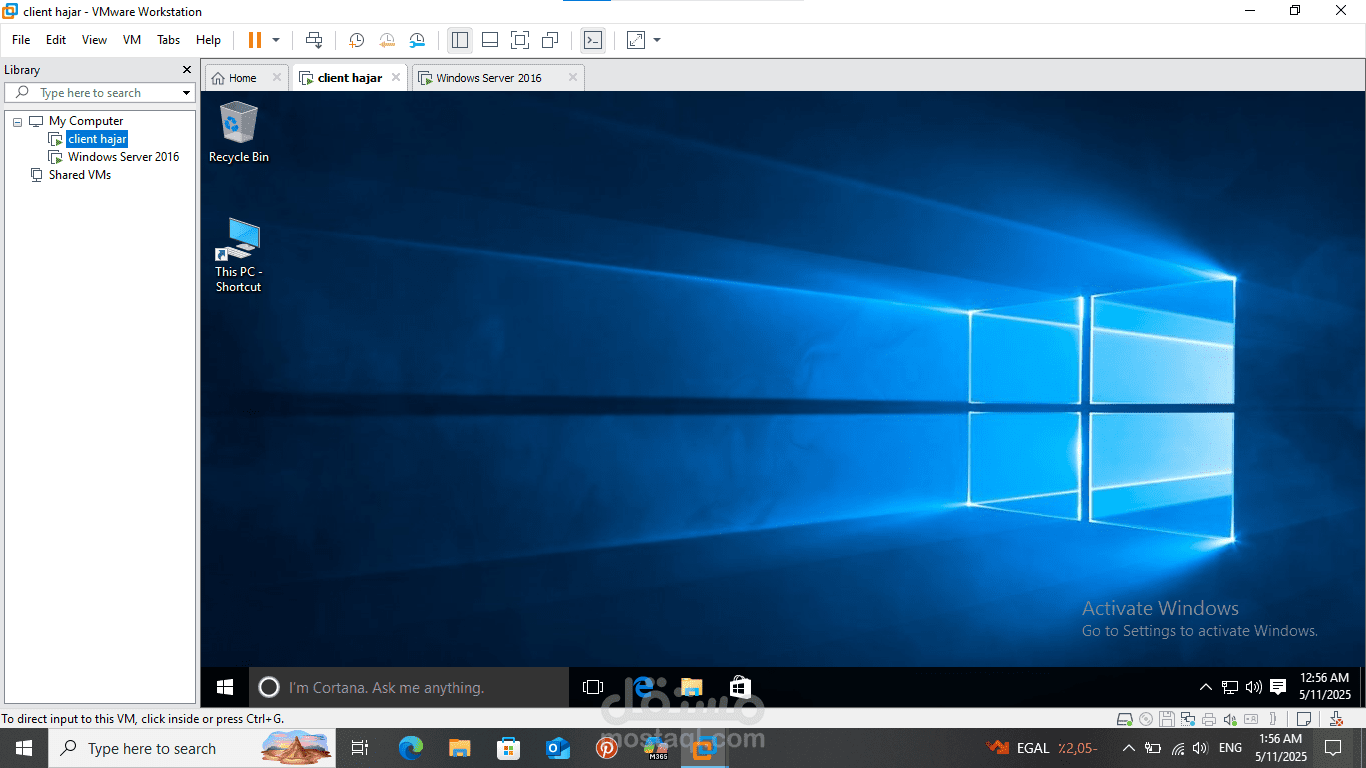Image resolution: width=1366 pixels, height=768 pixels.
Task: Click the host ENG language indicator
Action: point(1230,748)
